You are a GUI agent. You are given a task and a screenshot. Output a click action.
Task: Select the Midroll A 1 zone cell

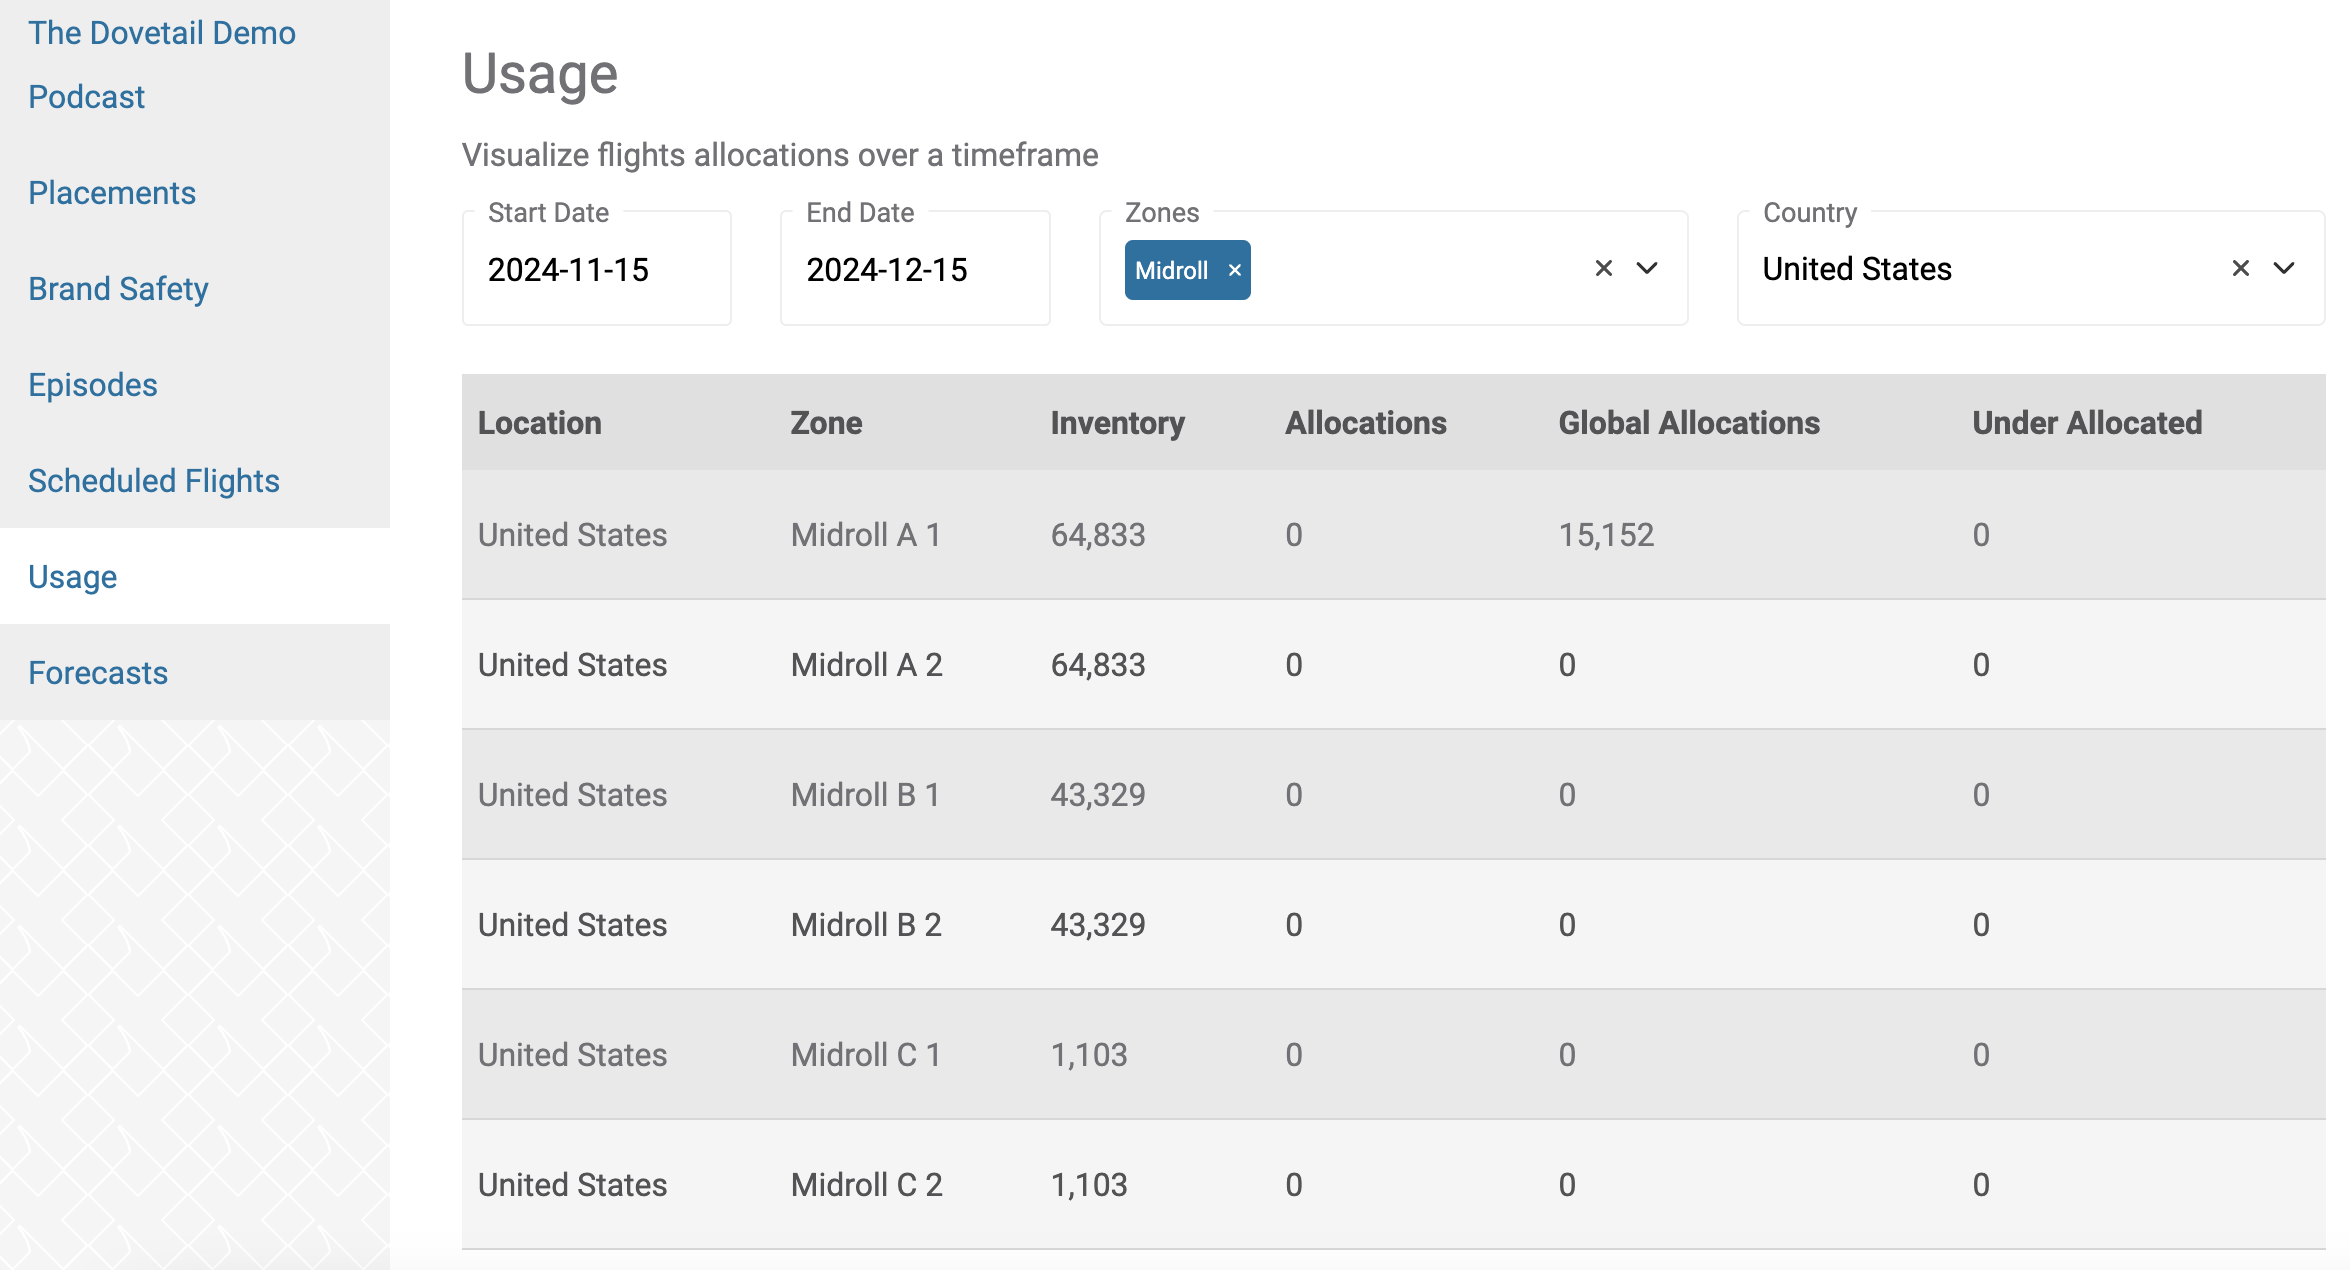866,535
